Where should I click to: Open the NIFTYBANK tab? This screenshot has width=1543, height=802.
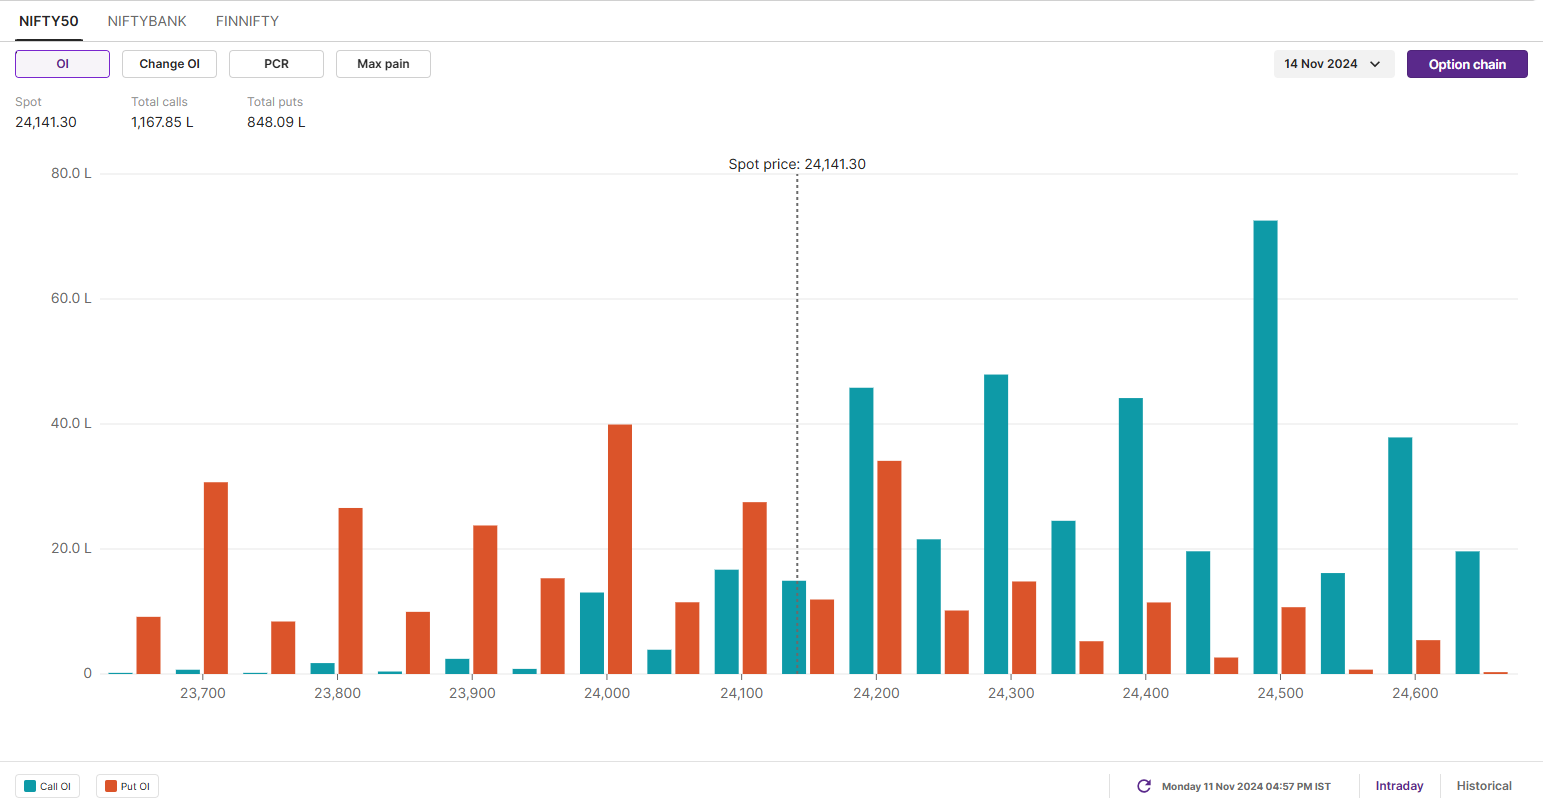coord(147,21)
